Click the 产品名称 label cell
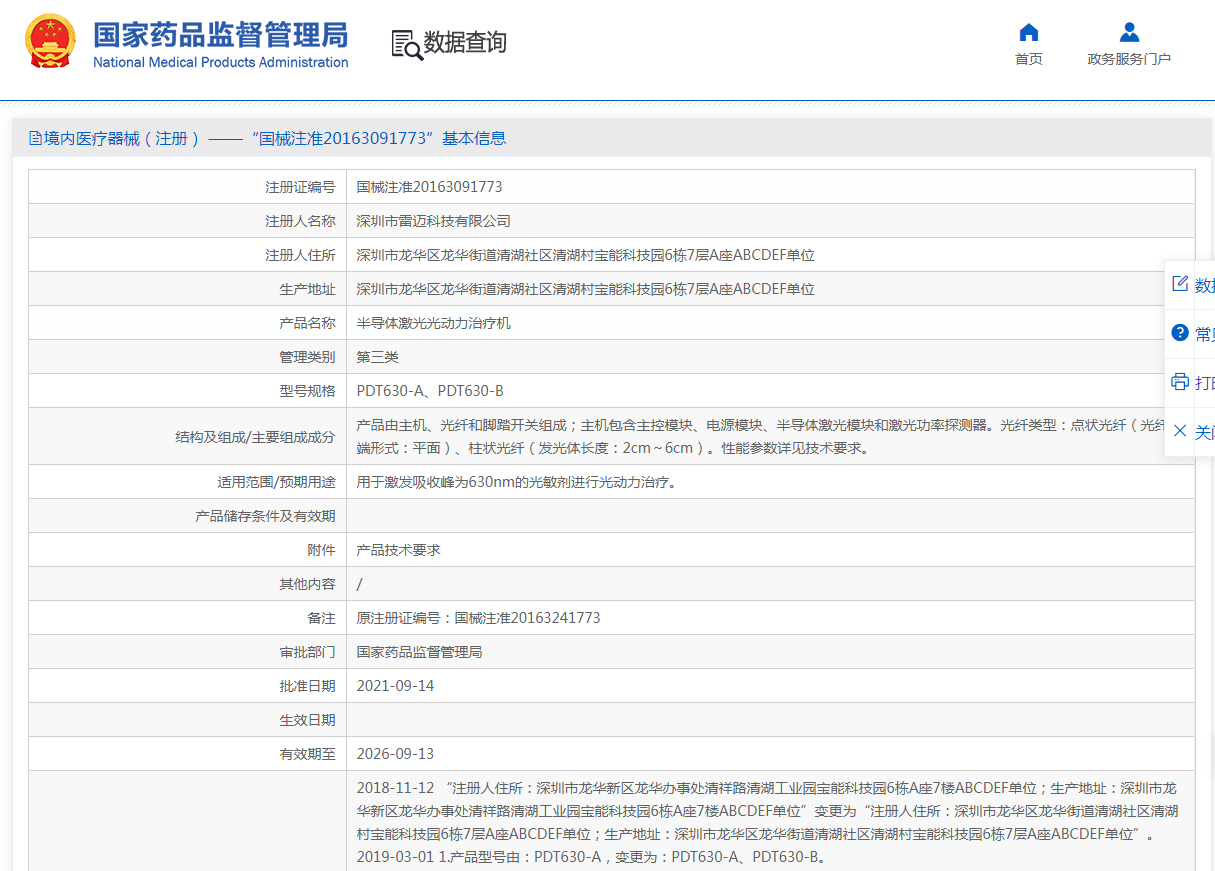1215x871 pixels. pos(187,323)
